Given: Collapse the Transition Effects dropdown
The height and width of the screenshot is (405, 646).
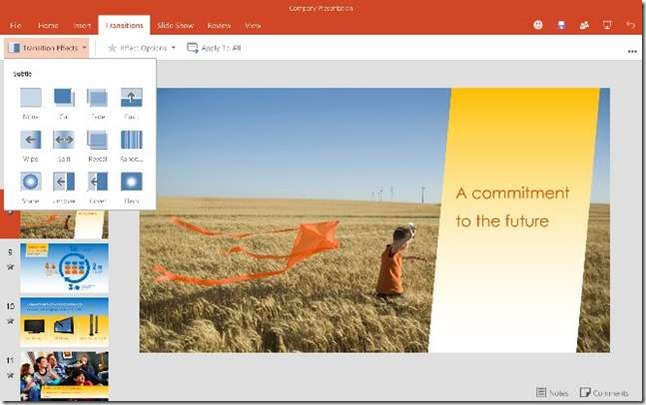Looking at the screenshot, I should (x=47, y=47).
